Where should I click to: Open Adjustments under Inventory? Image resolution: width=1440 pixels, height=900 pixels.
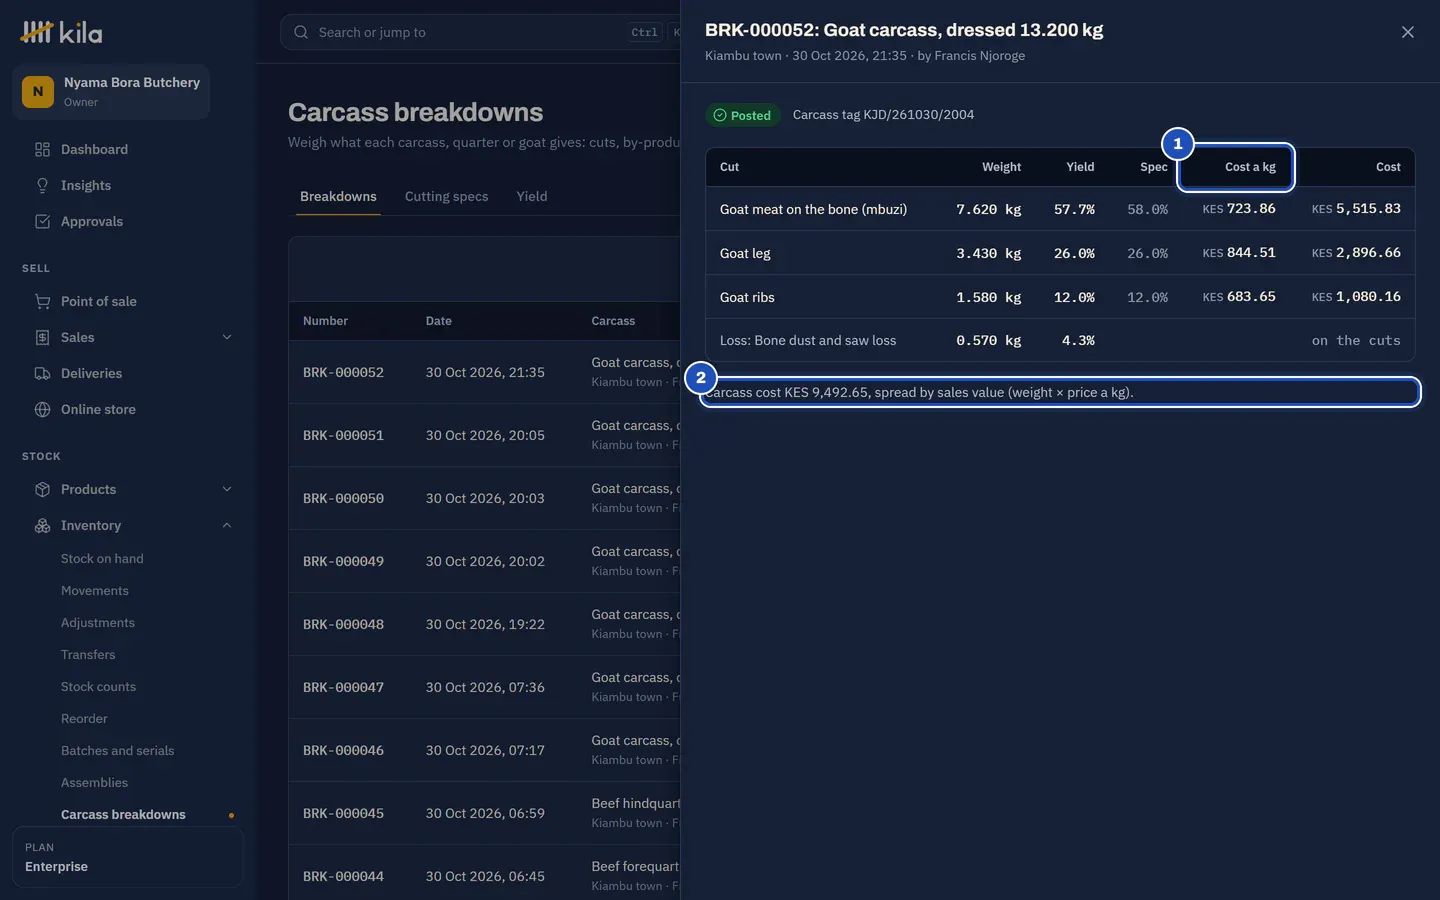[98, 622]
